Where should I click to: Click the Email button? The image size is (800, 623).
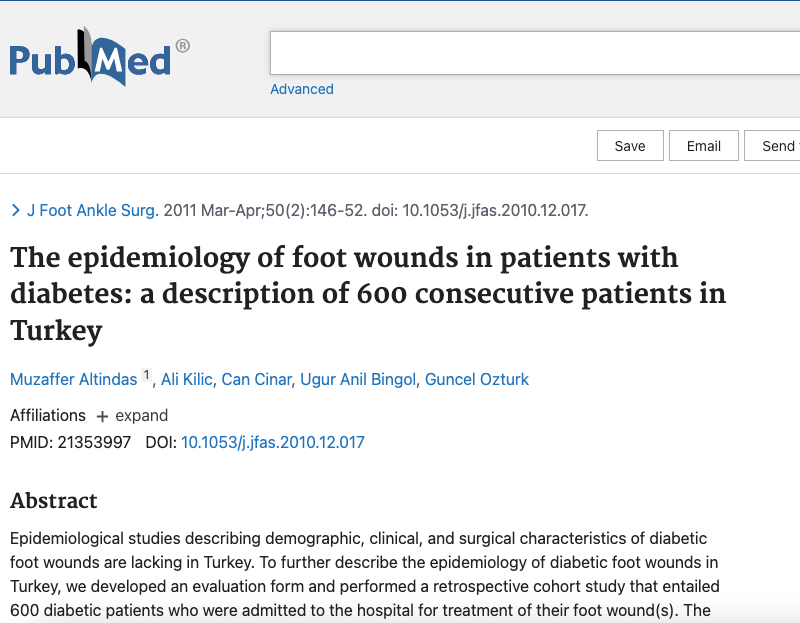[704, 146]
